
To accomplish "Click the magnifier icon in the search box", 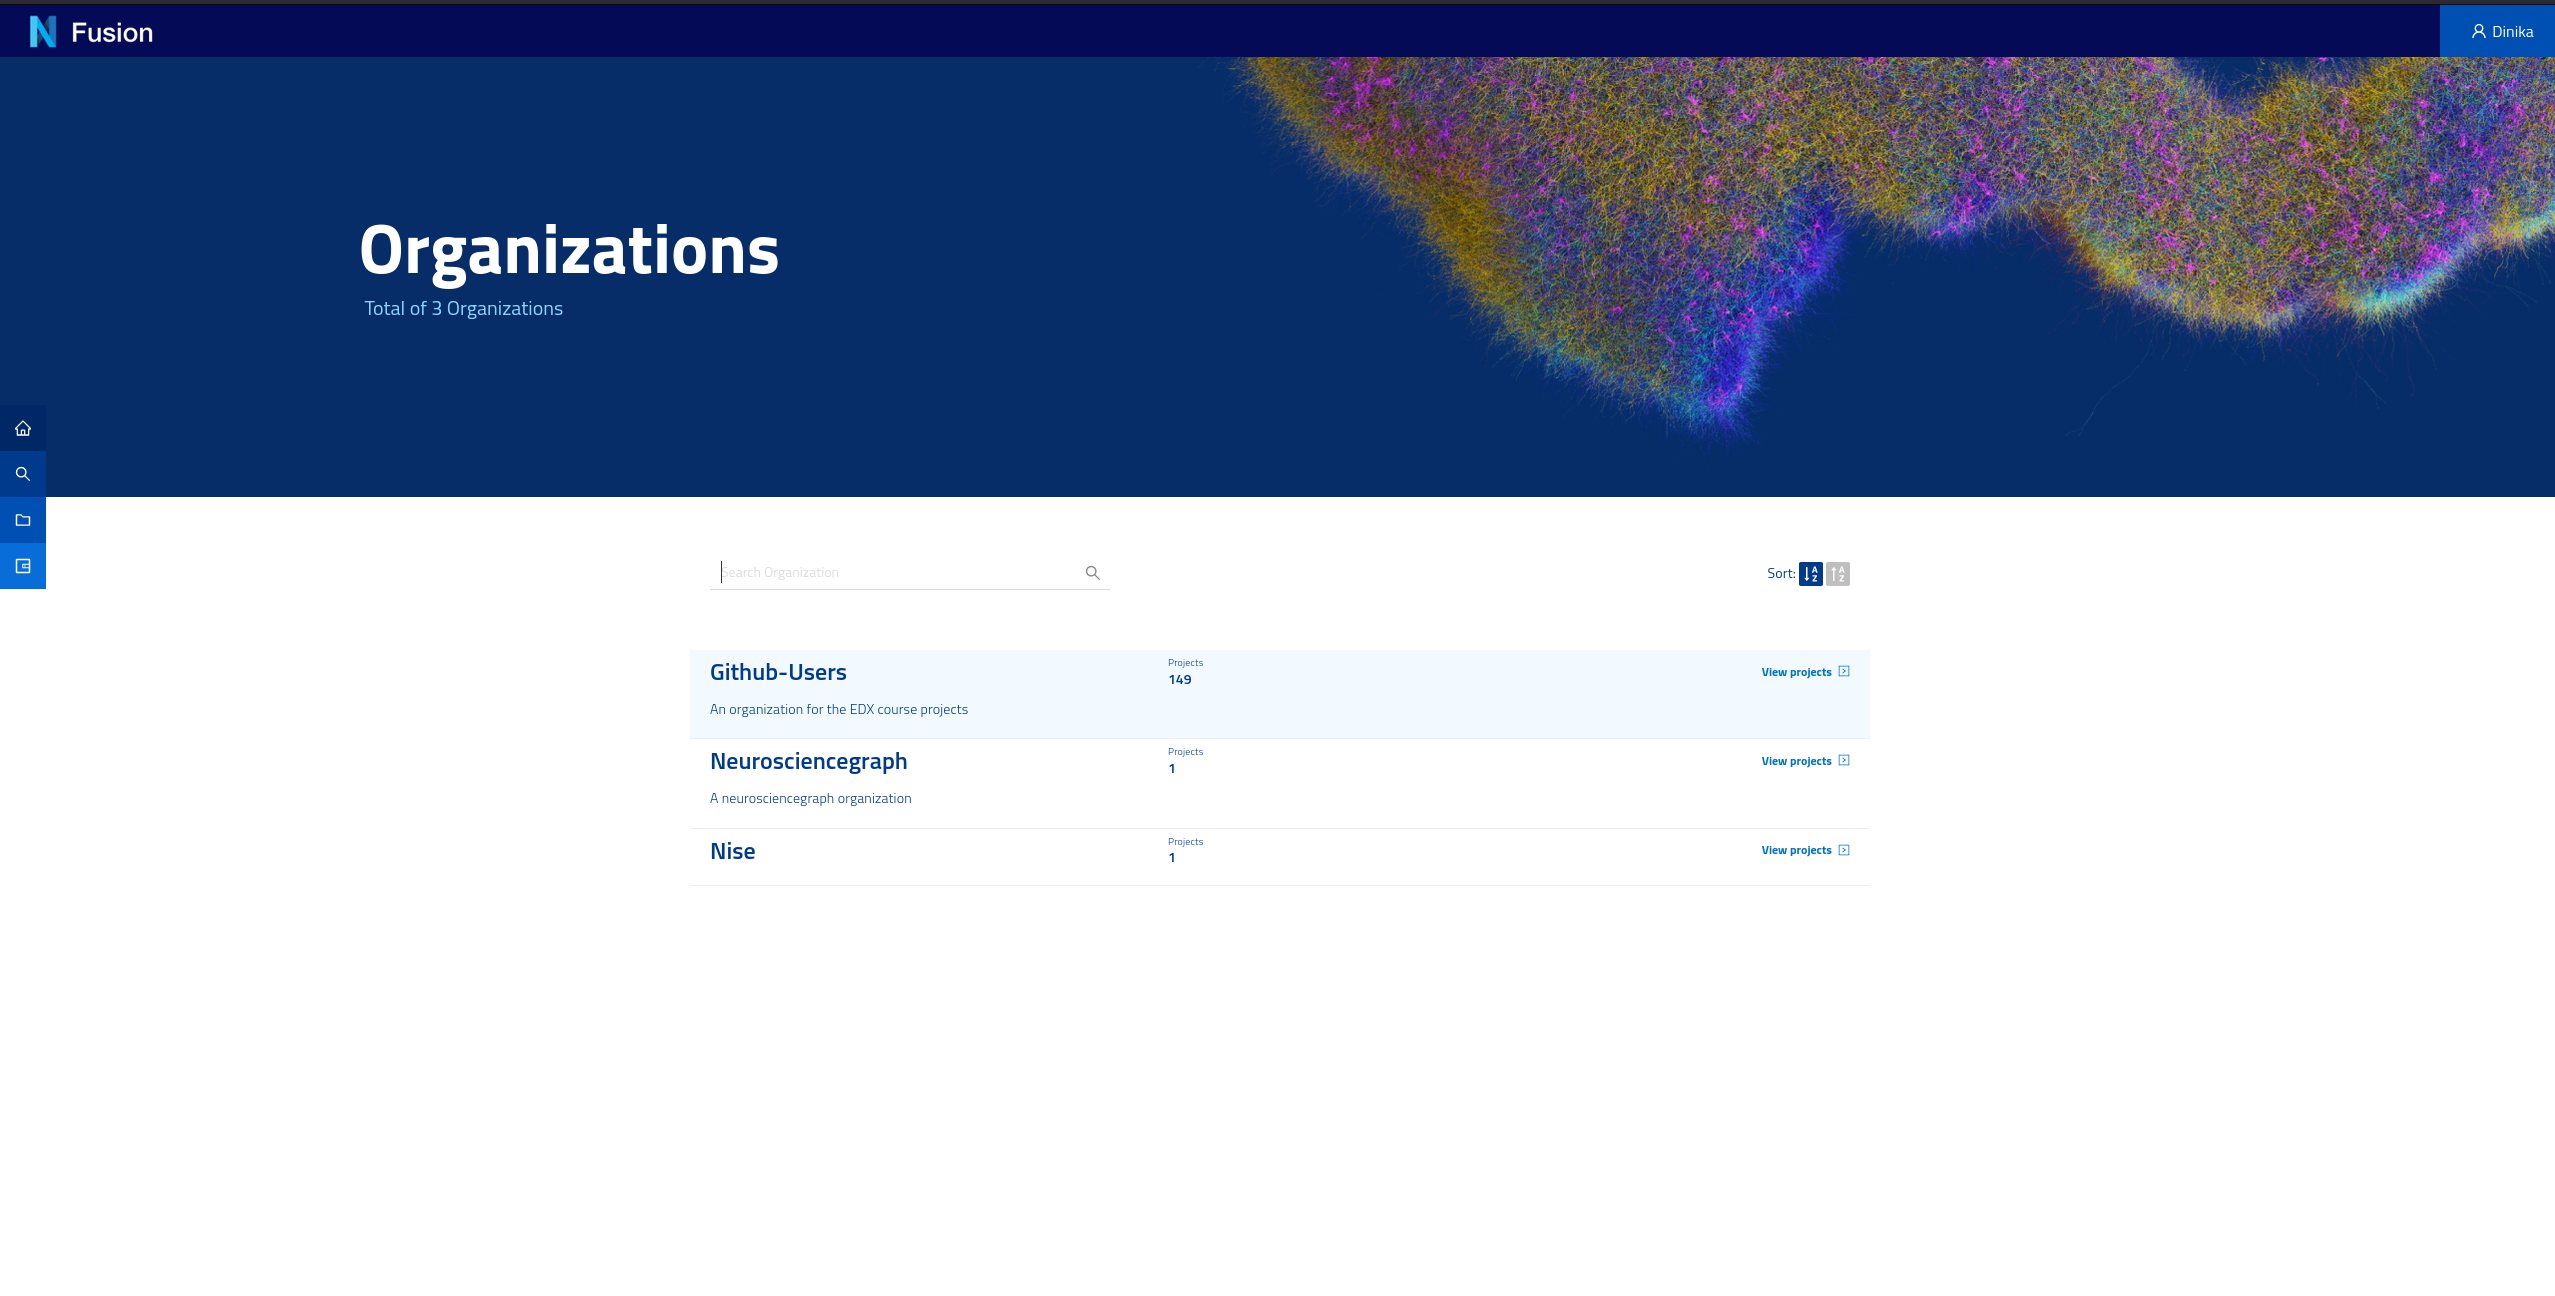I will [1092, 572].
